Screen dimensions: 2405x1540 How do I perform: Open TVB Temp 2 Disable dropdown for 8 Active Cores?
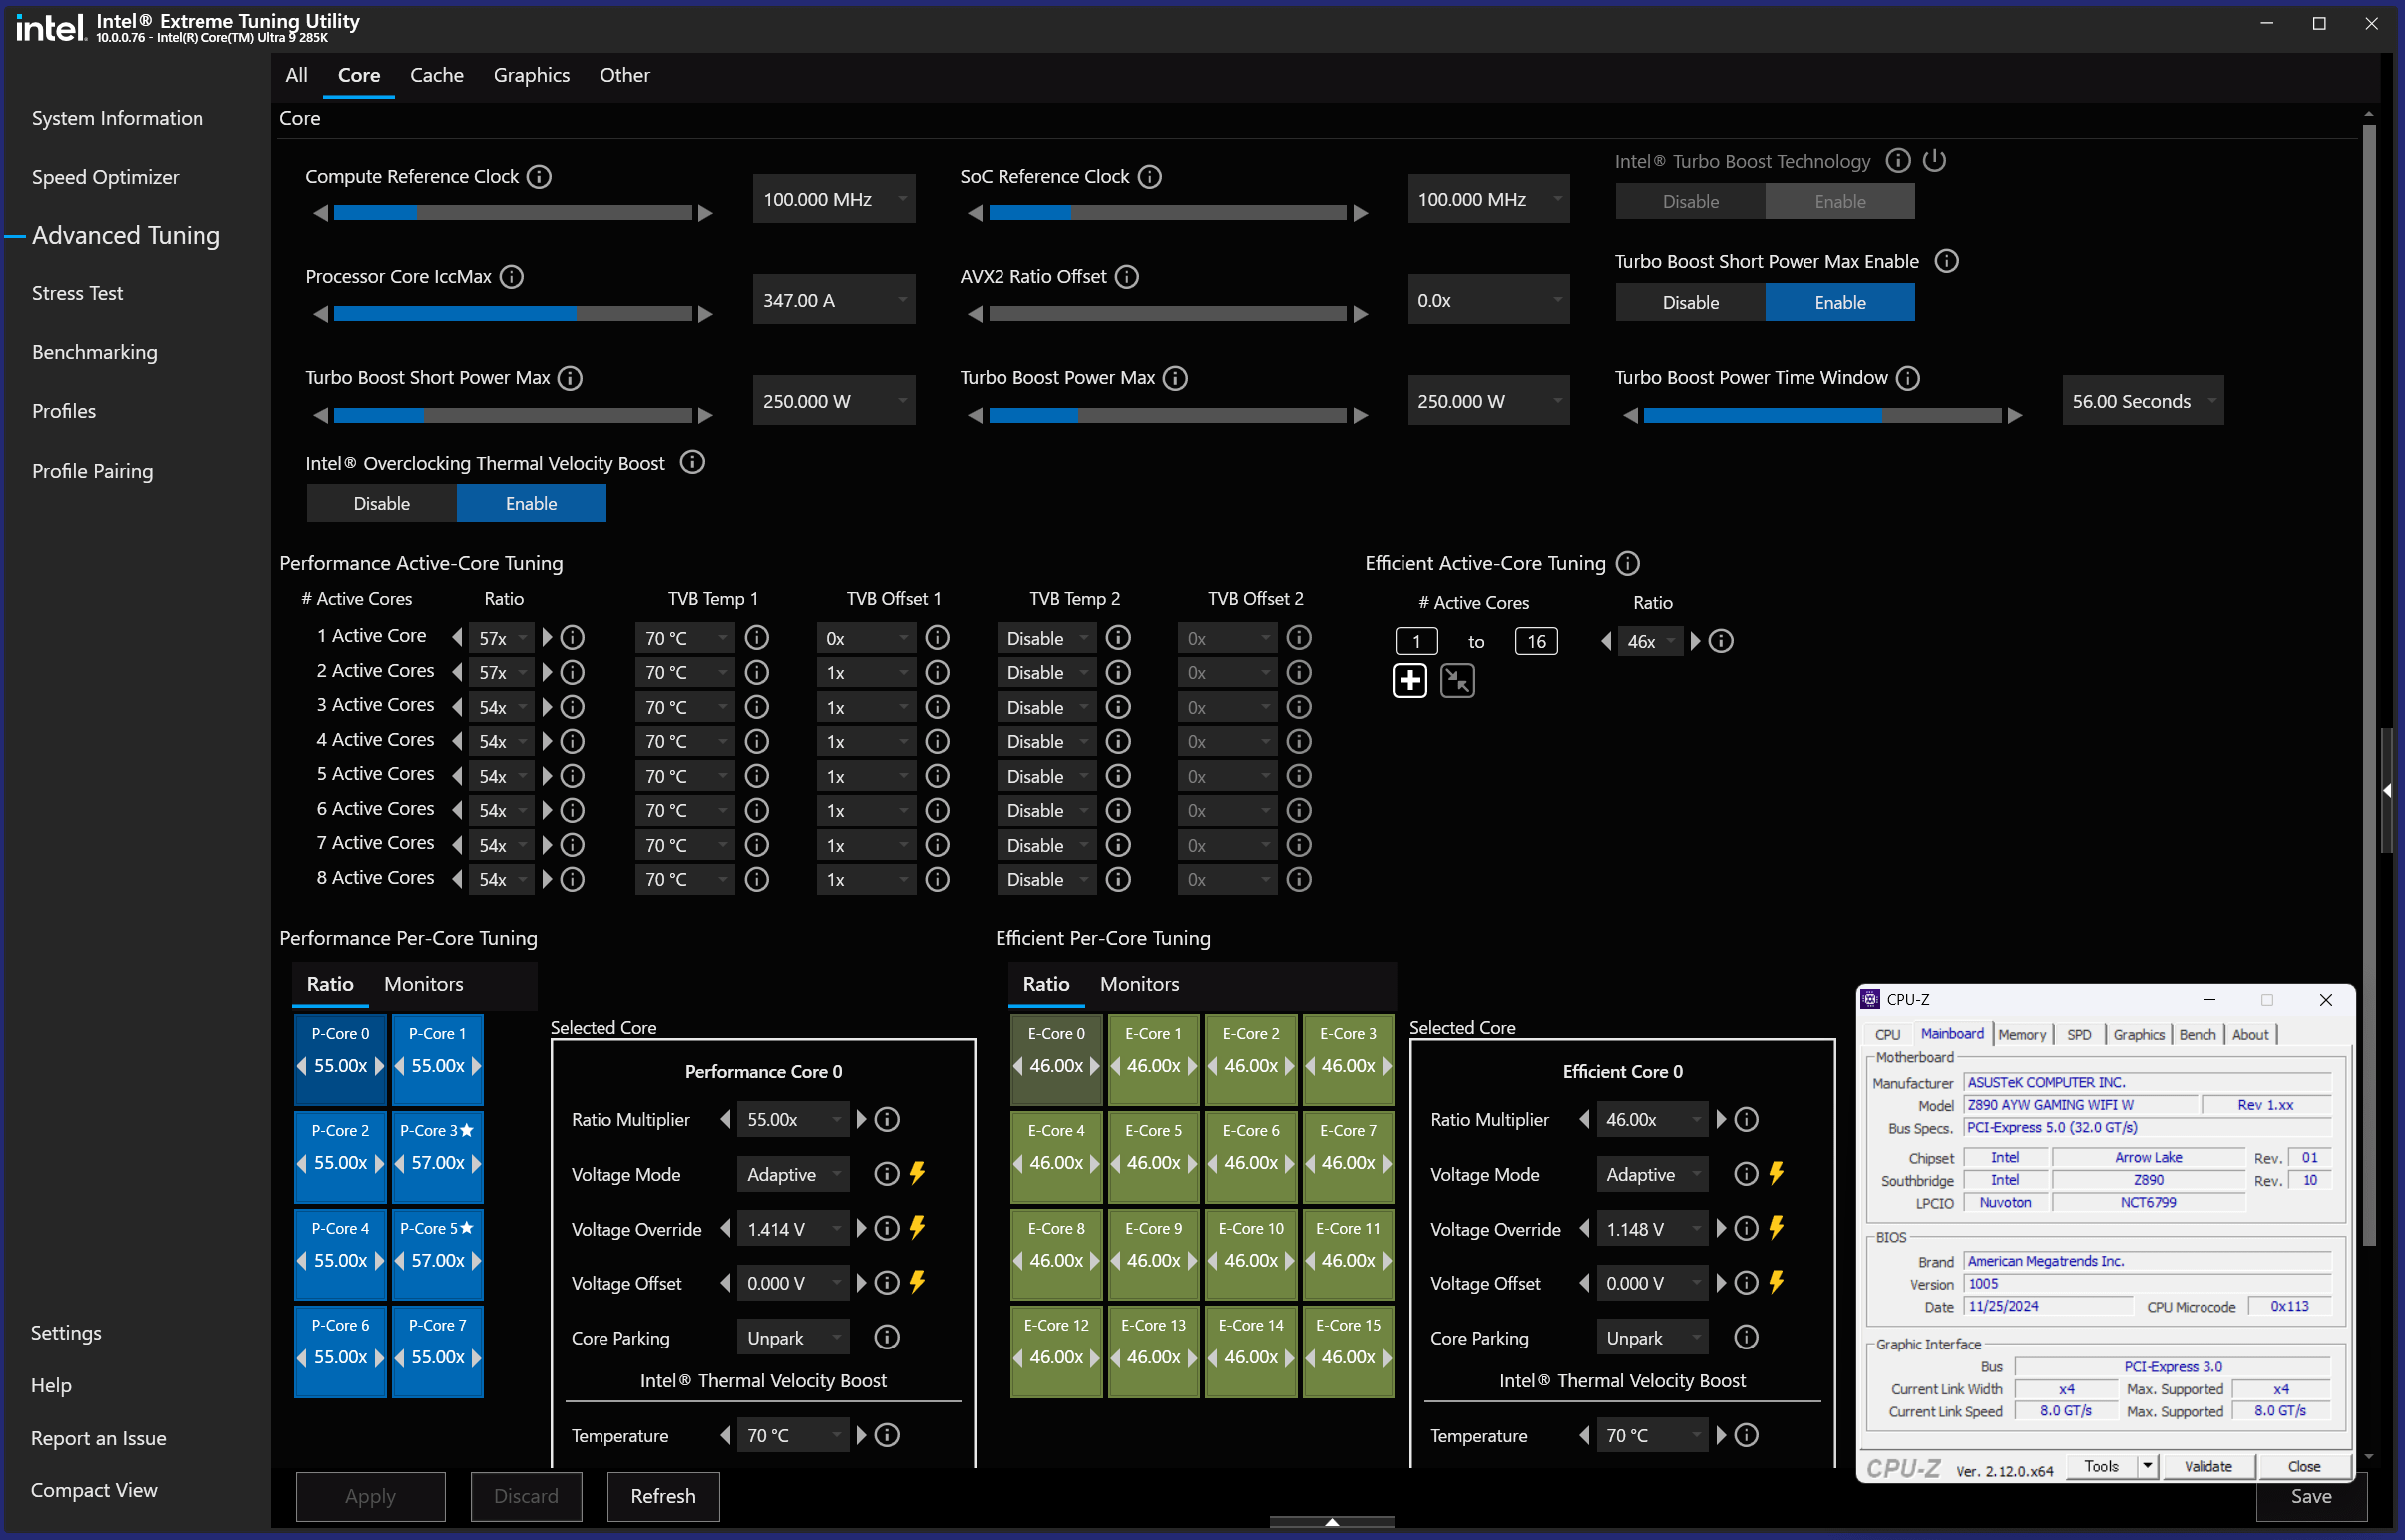[x=1047, y=879]
